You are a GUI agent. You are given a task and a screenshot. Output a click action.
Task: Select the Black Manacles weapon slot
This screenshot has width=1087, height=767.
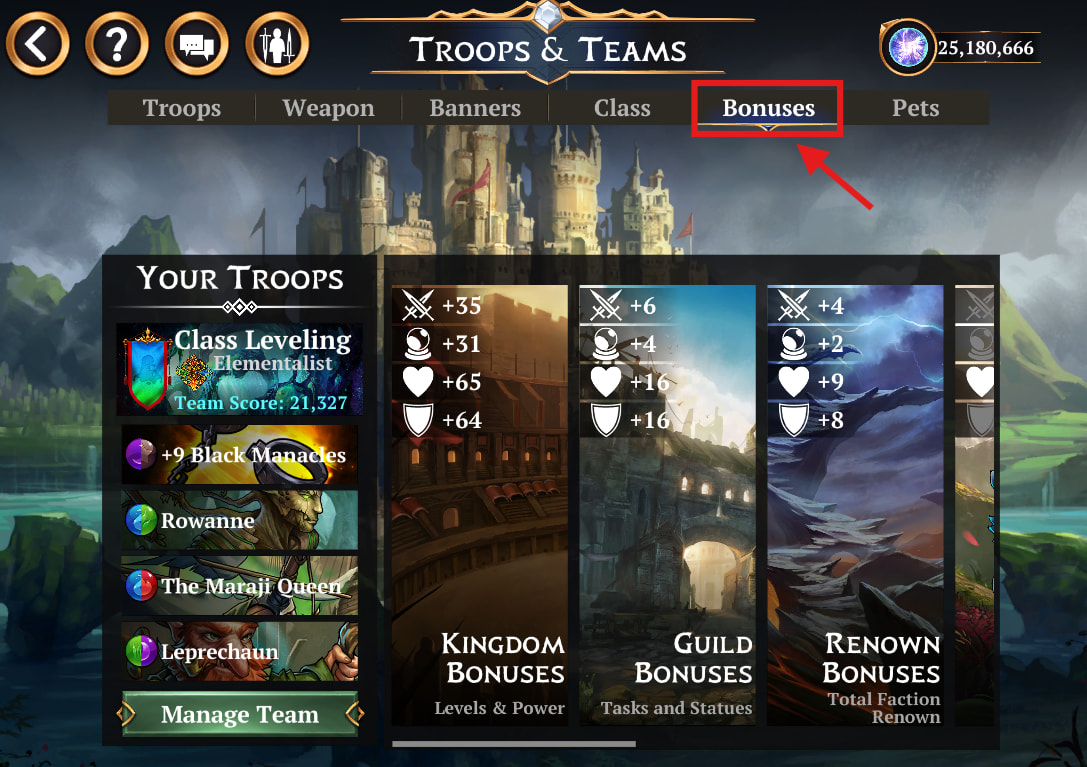coord(240,455)
